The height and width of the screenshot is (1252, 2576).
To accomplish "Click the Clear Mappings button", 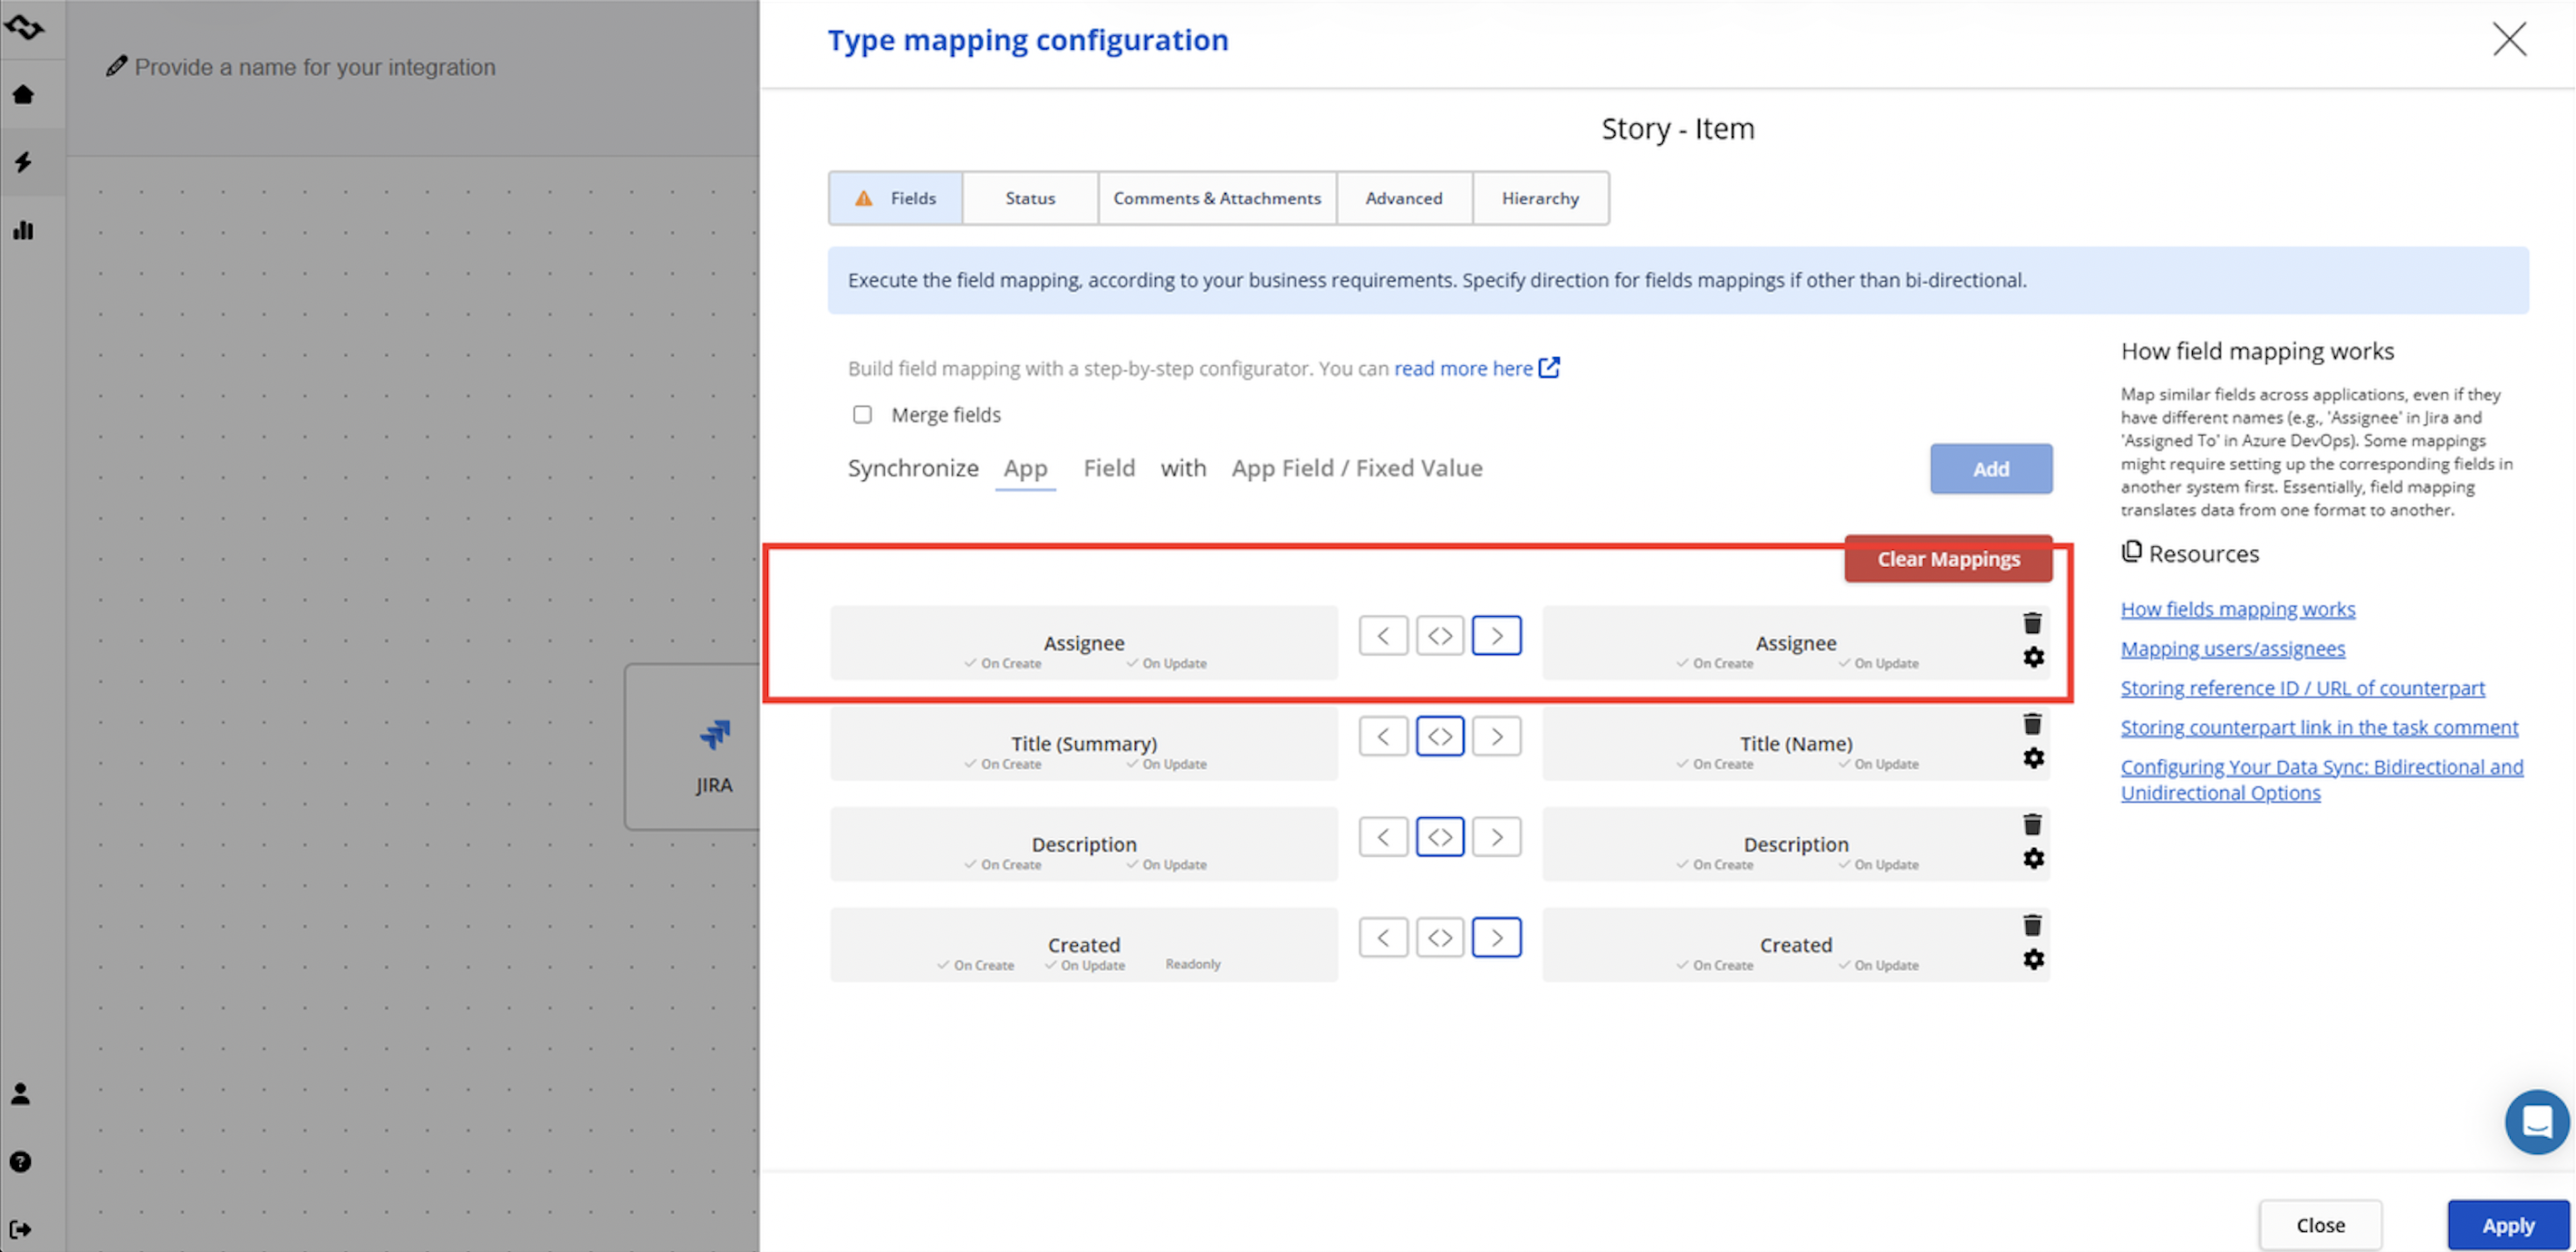I will pos(1947,559).
